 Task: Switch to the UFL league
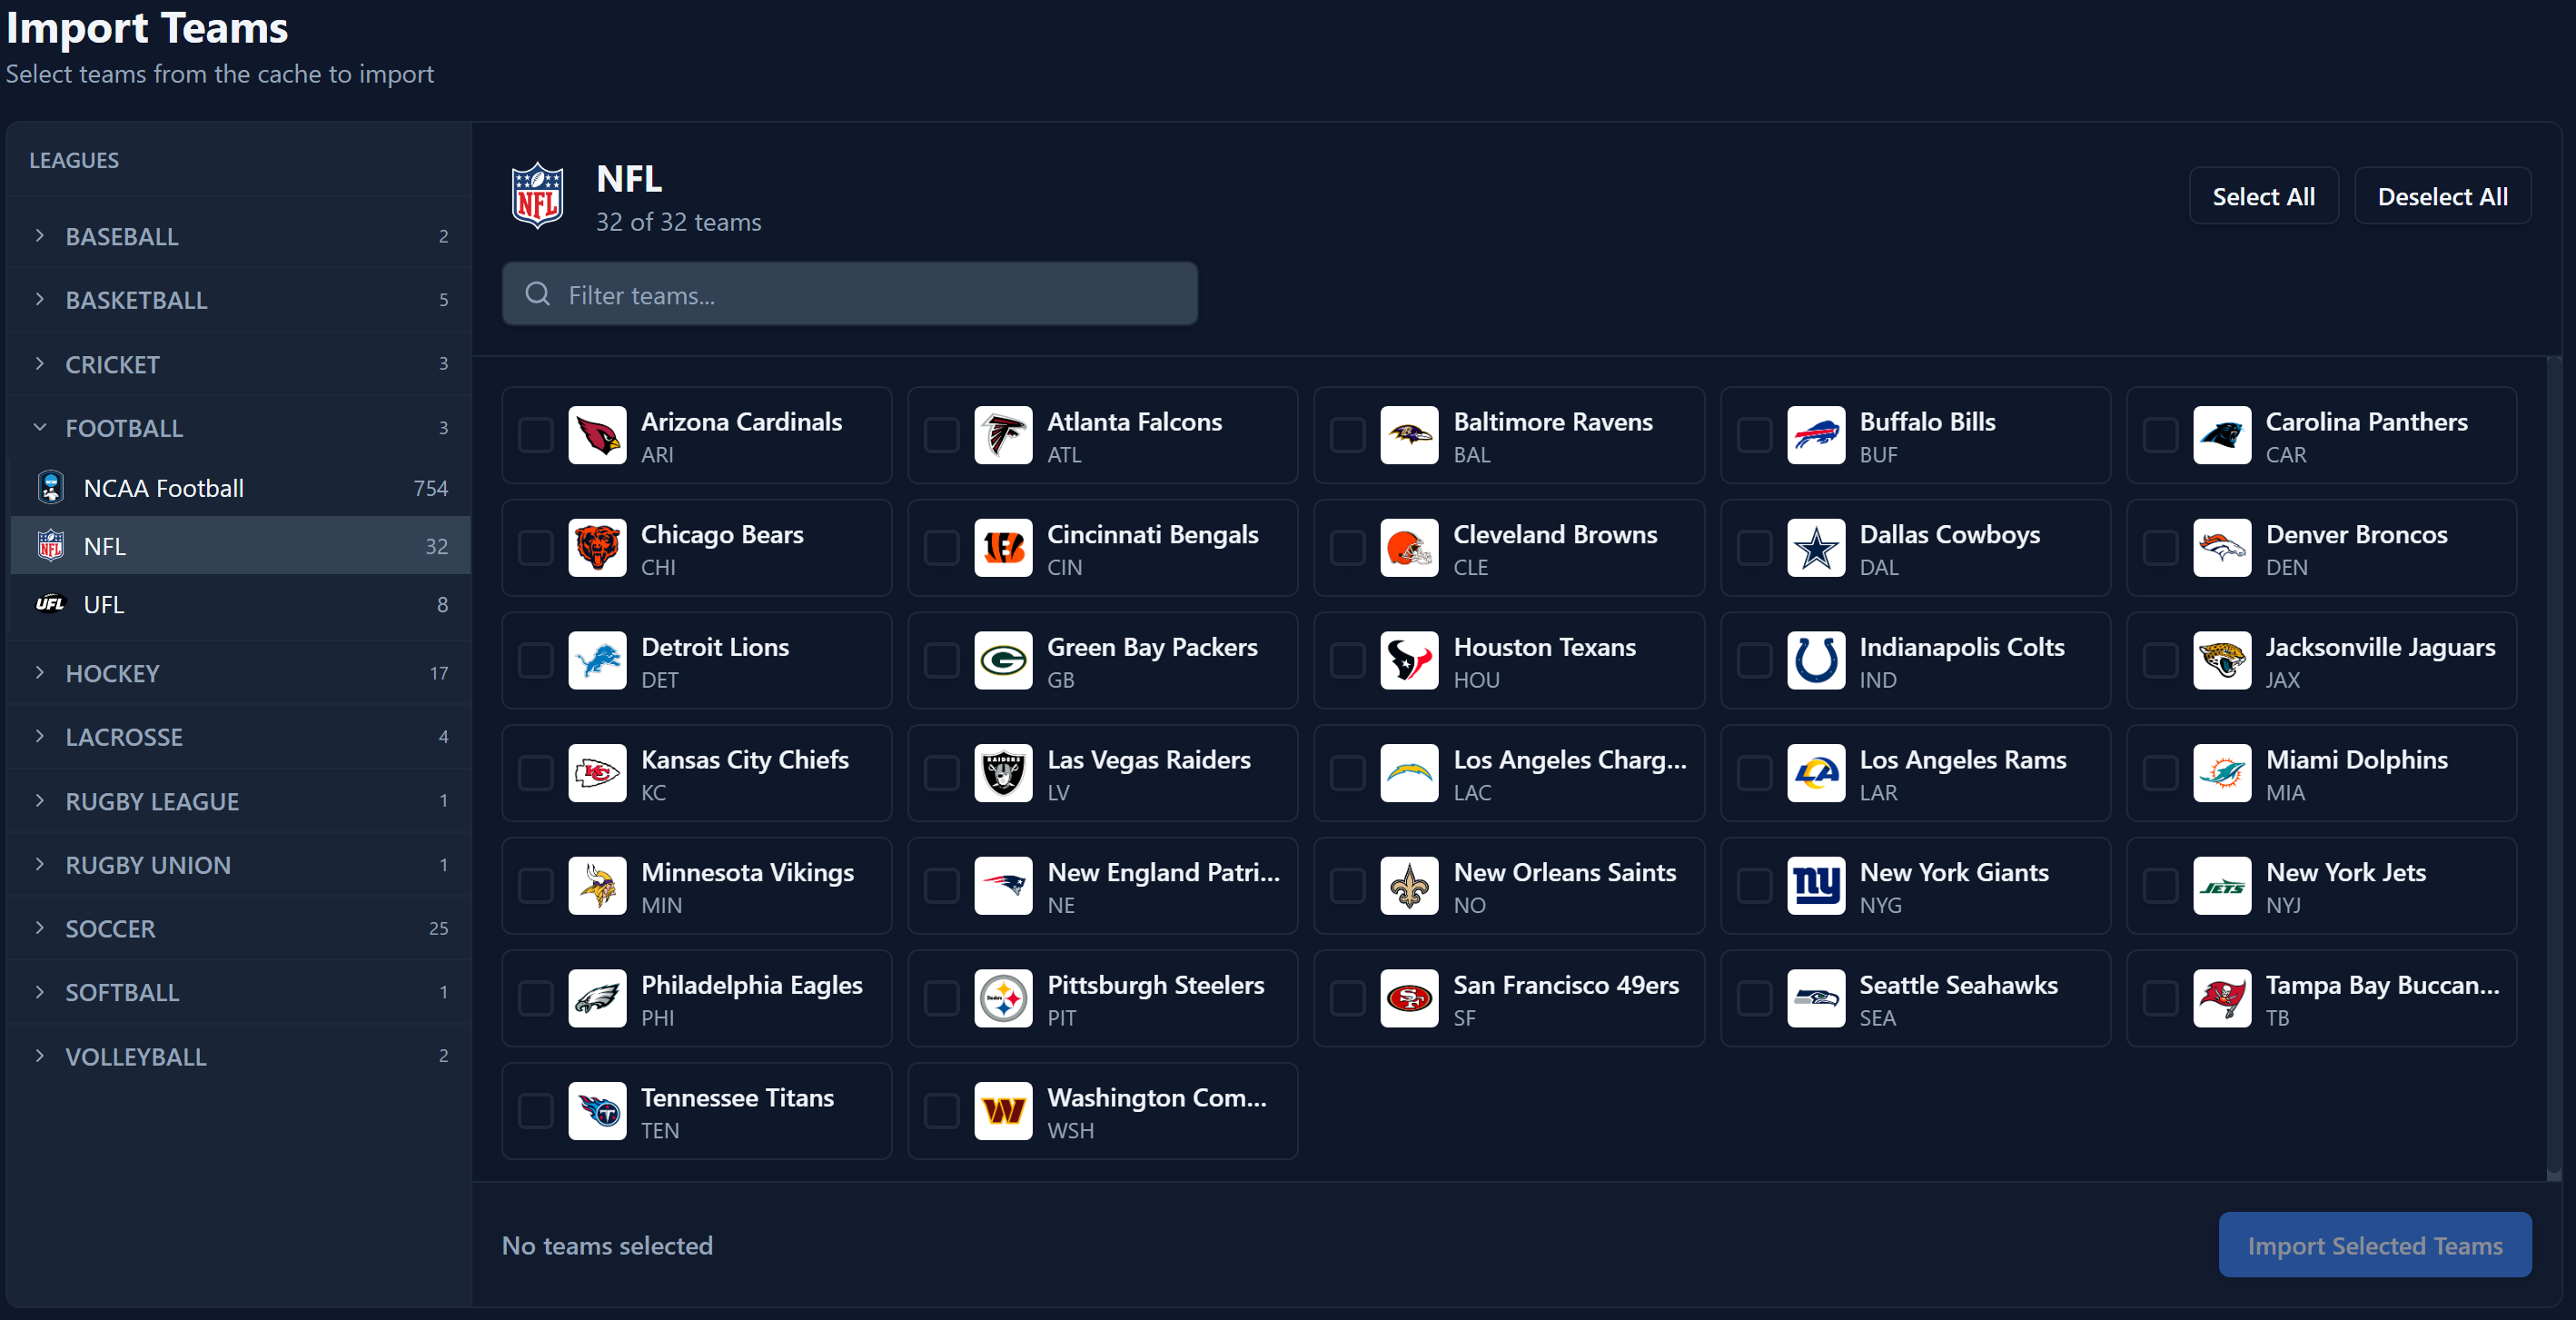[x=104, y=604]
